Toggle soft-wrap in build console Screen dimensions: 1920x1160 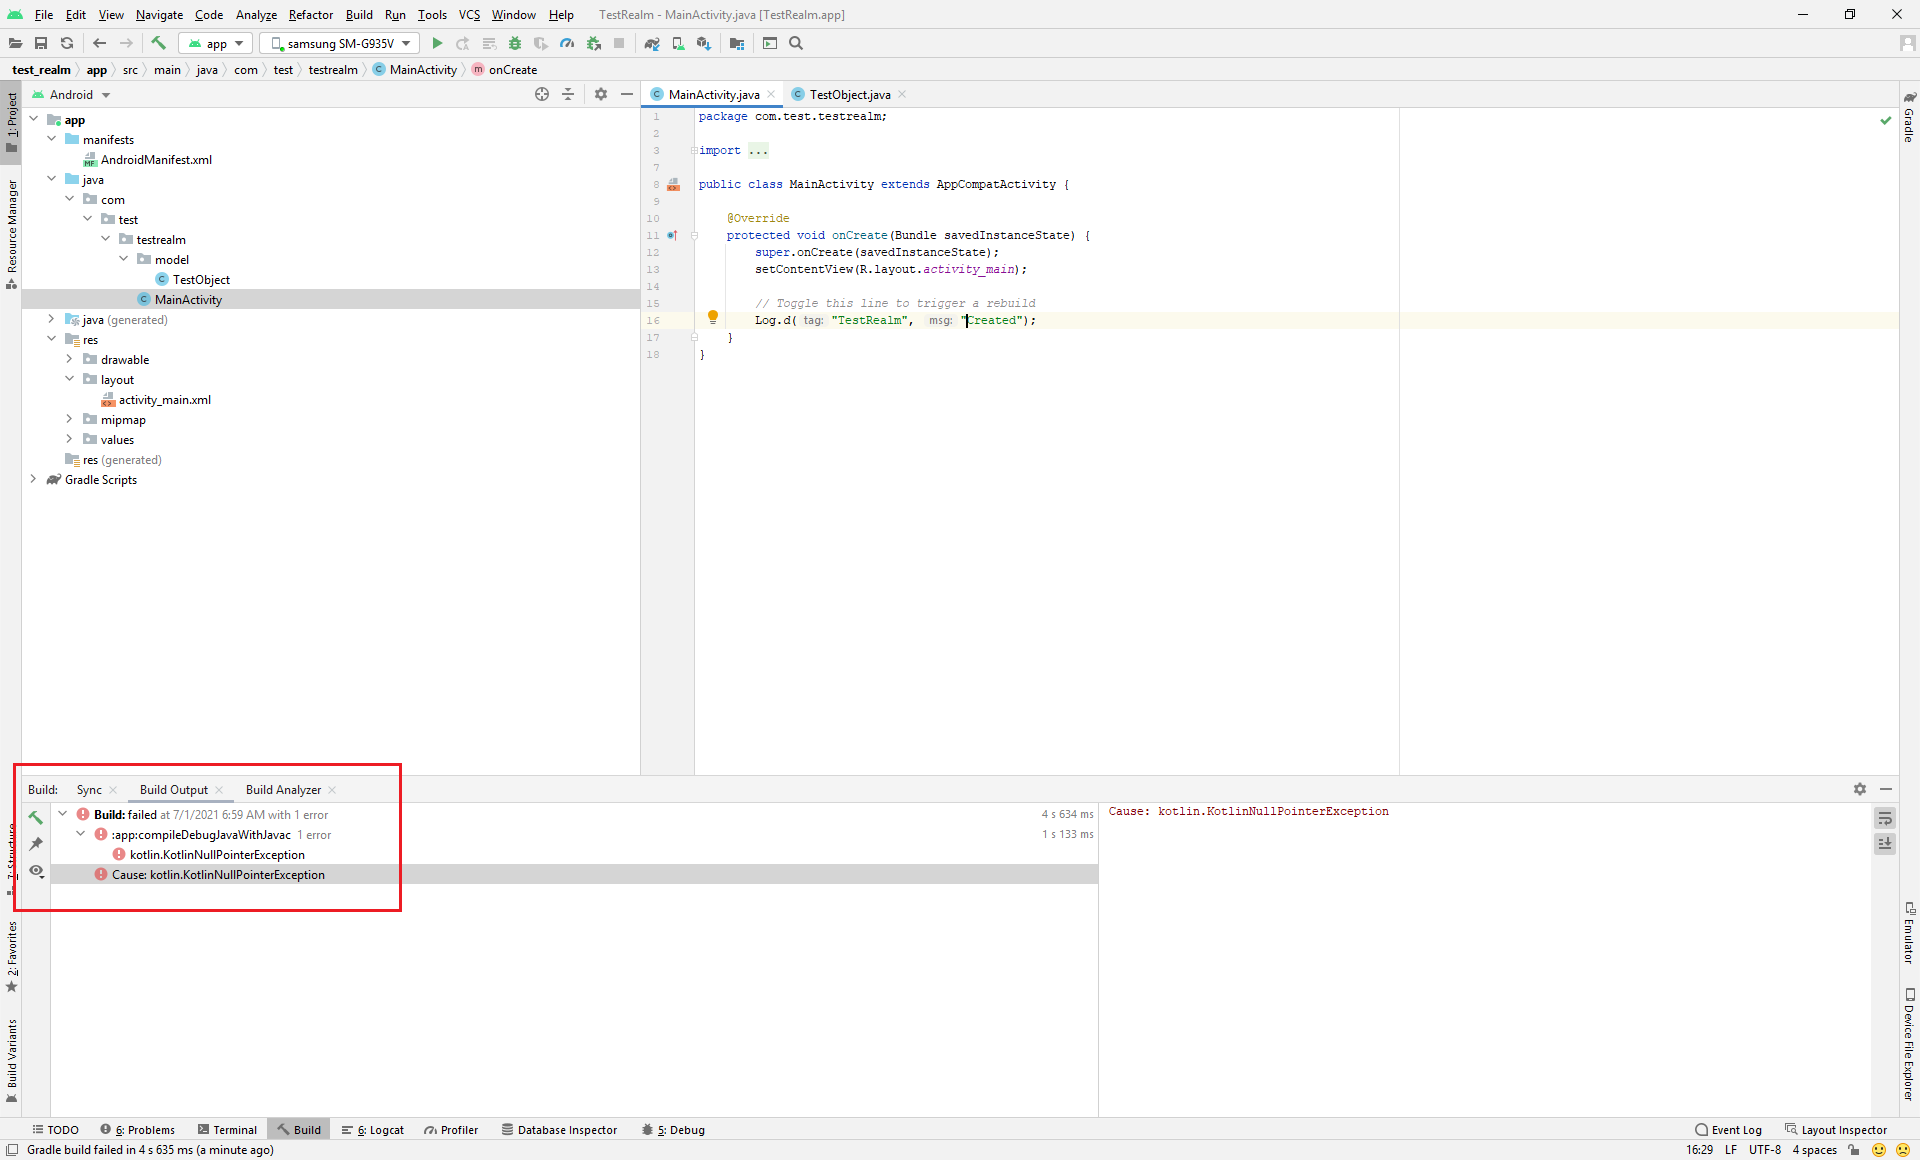(1885, 818)
